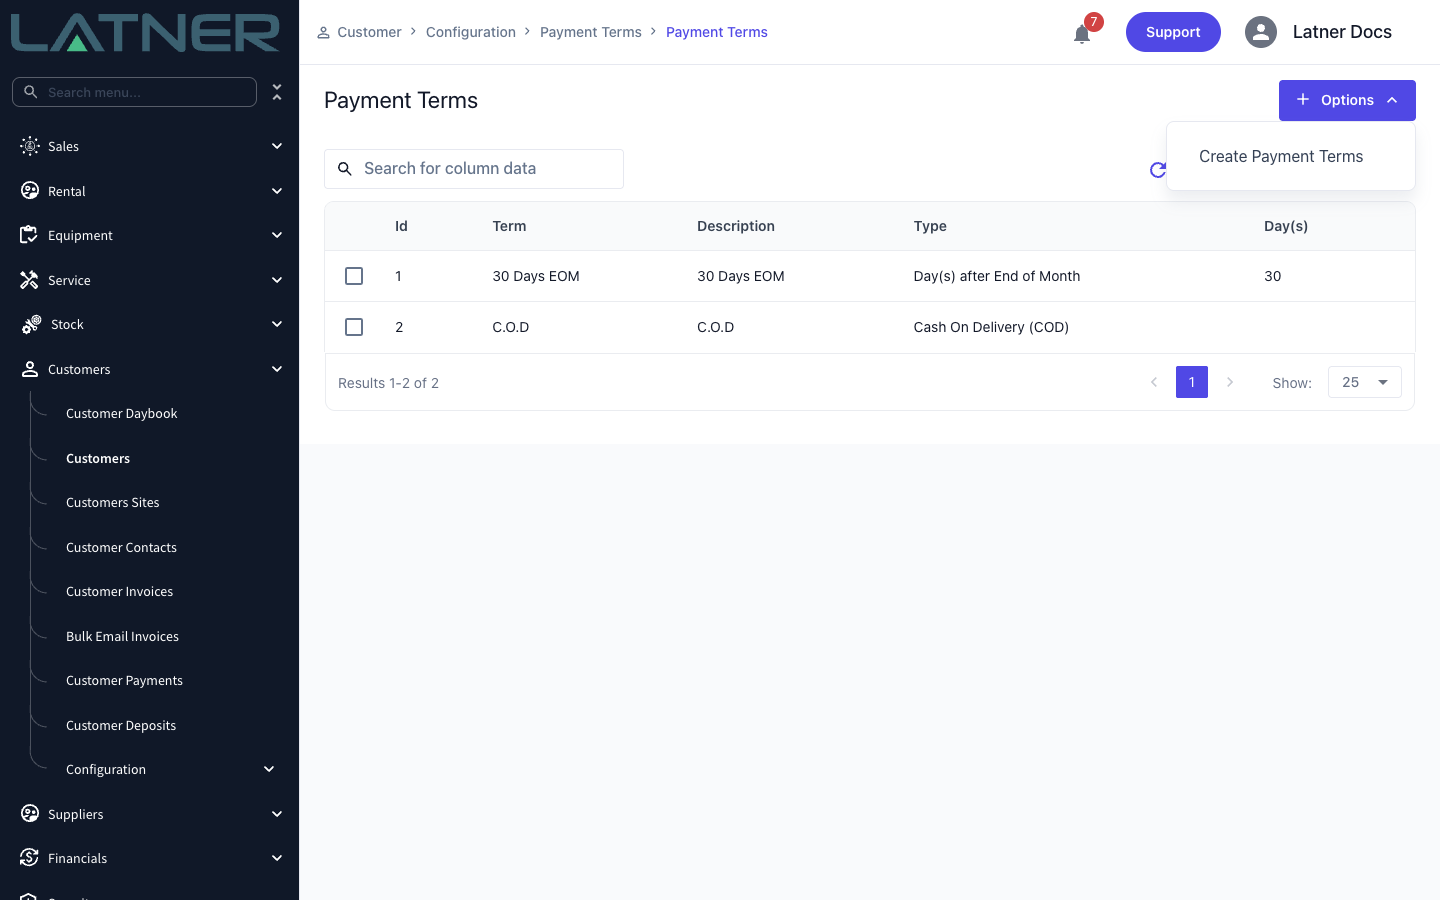Open Customer Daybook in sidebar
The width and height of the screenshot is (1440, 900).
pos(122,413)
